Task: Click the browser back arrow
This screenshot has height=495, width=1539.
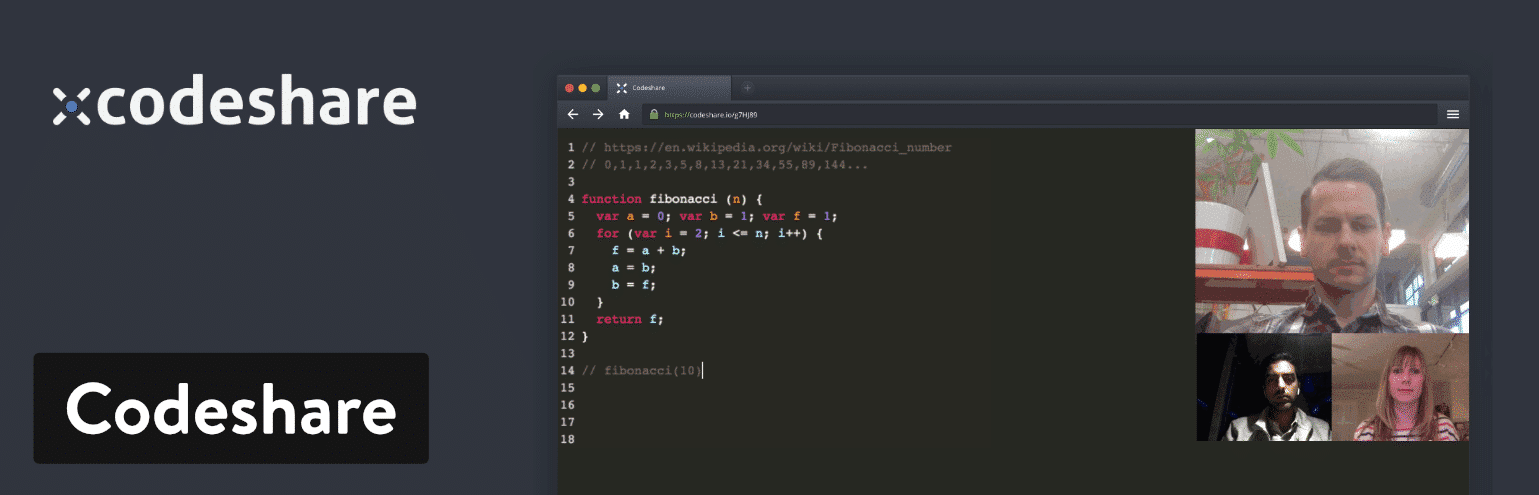Action: tap(573, 114)
